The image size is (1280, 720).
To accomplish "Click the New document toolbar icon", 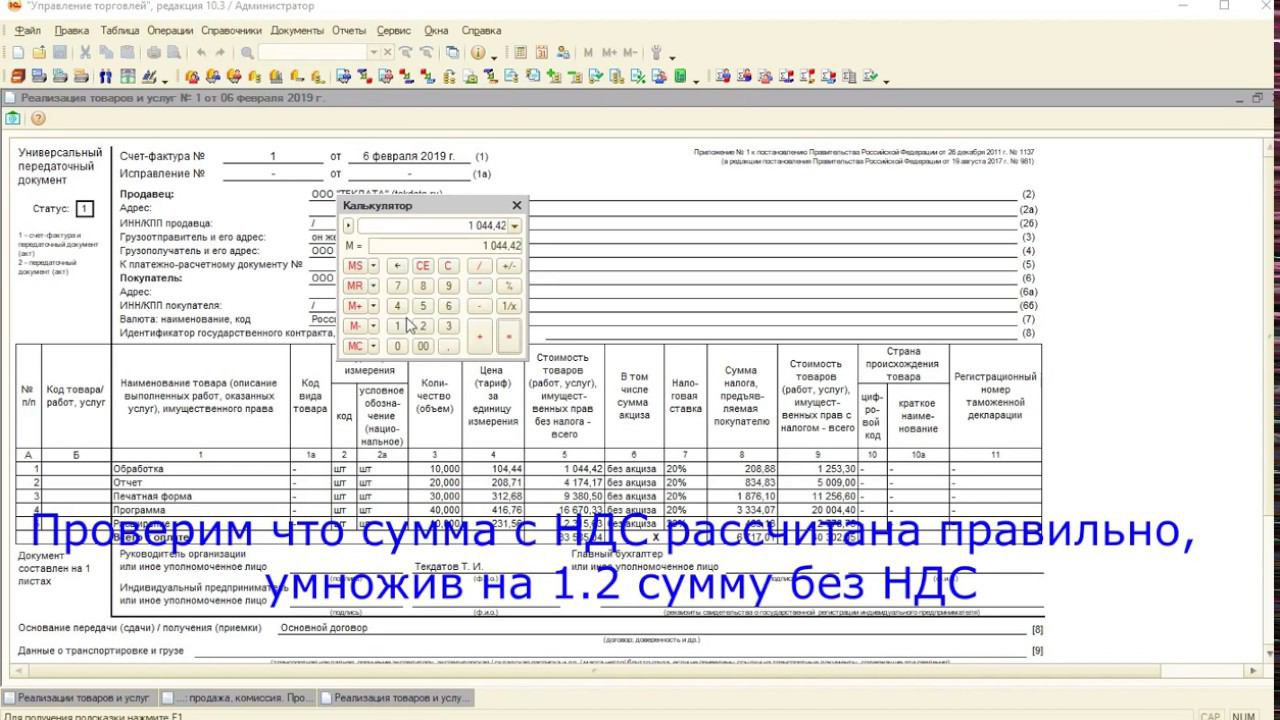I will [x=18, y=52].
